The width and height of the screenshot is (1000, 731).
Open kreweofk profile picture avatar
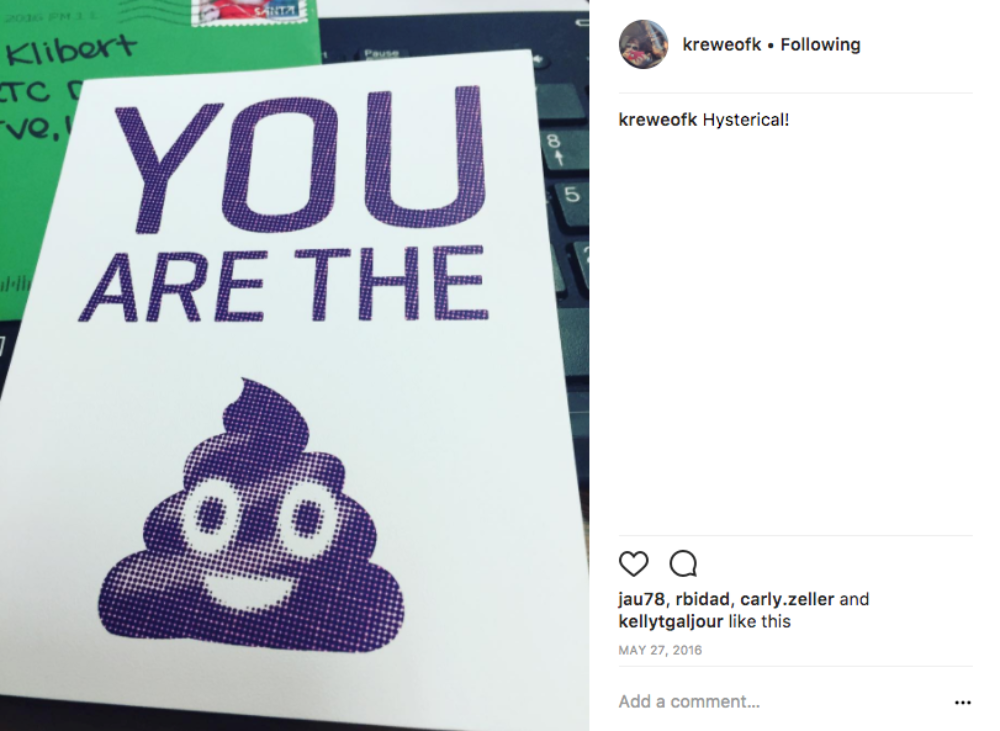[x=643, y=44]
